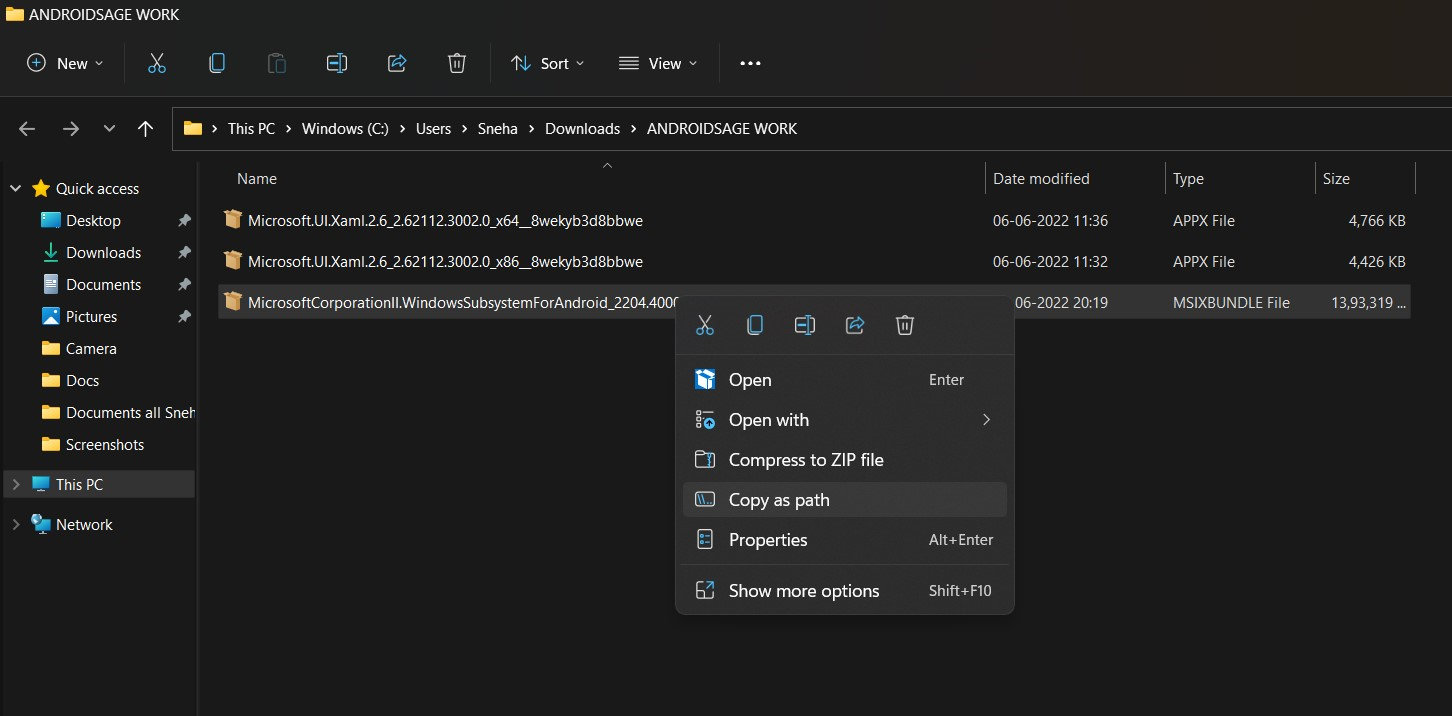Click the Share icon in the context menu
Screen dimensions: 1452x716
855,325
